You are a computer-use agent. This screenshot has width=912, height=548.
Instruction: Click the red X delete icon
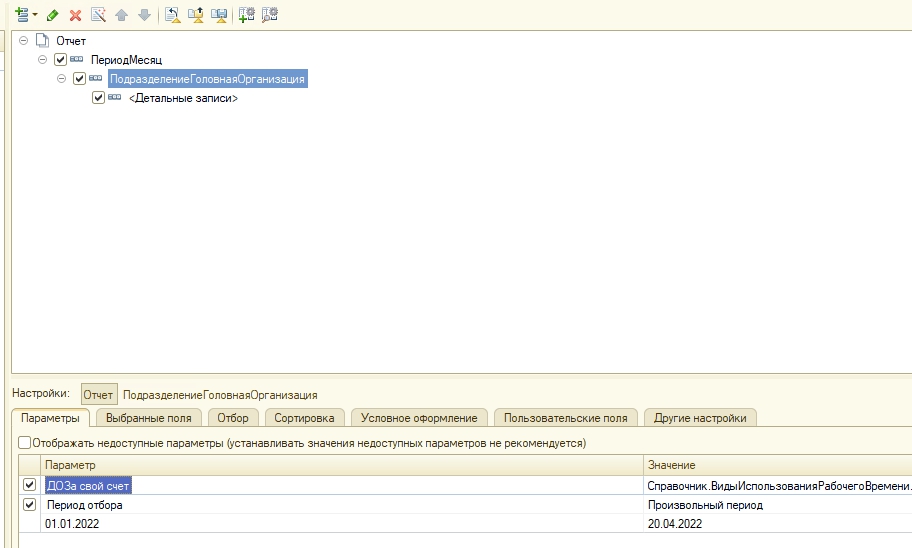click(75, 15)
